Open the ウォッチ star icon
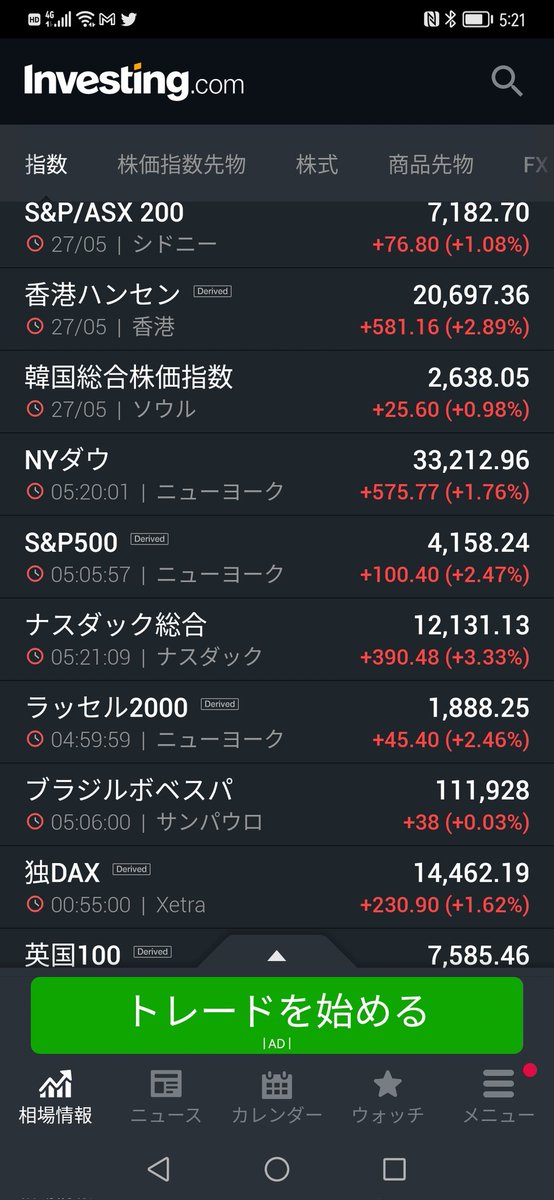Viewport: 554px width, 1200px height. (x=387, y=1084)
